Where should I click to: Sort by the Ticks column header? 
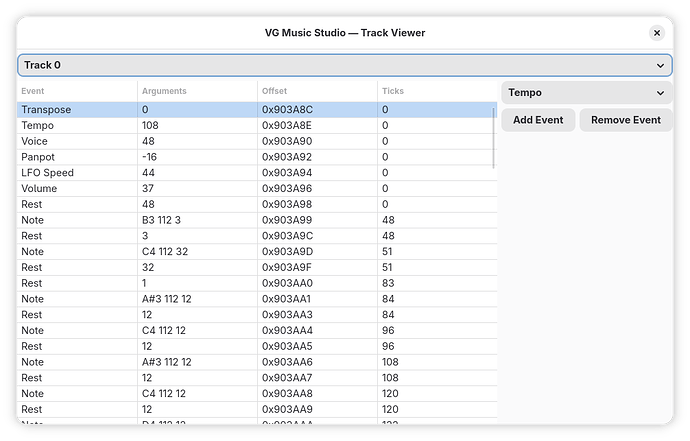click(x=437, y=91)
